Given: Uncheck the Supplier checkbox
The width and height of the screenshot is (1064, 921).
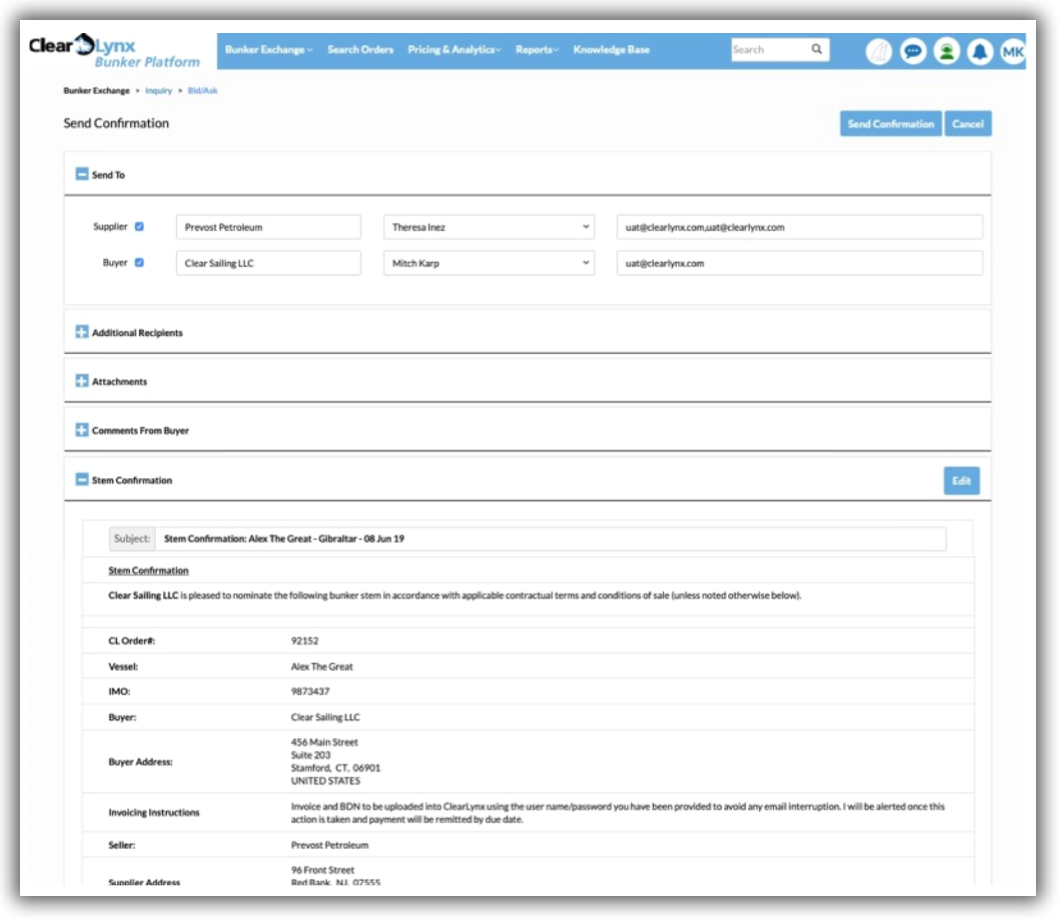Looking at the screenshot, I should (139, 227).
